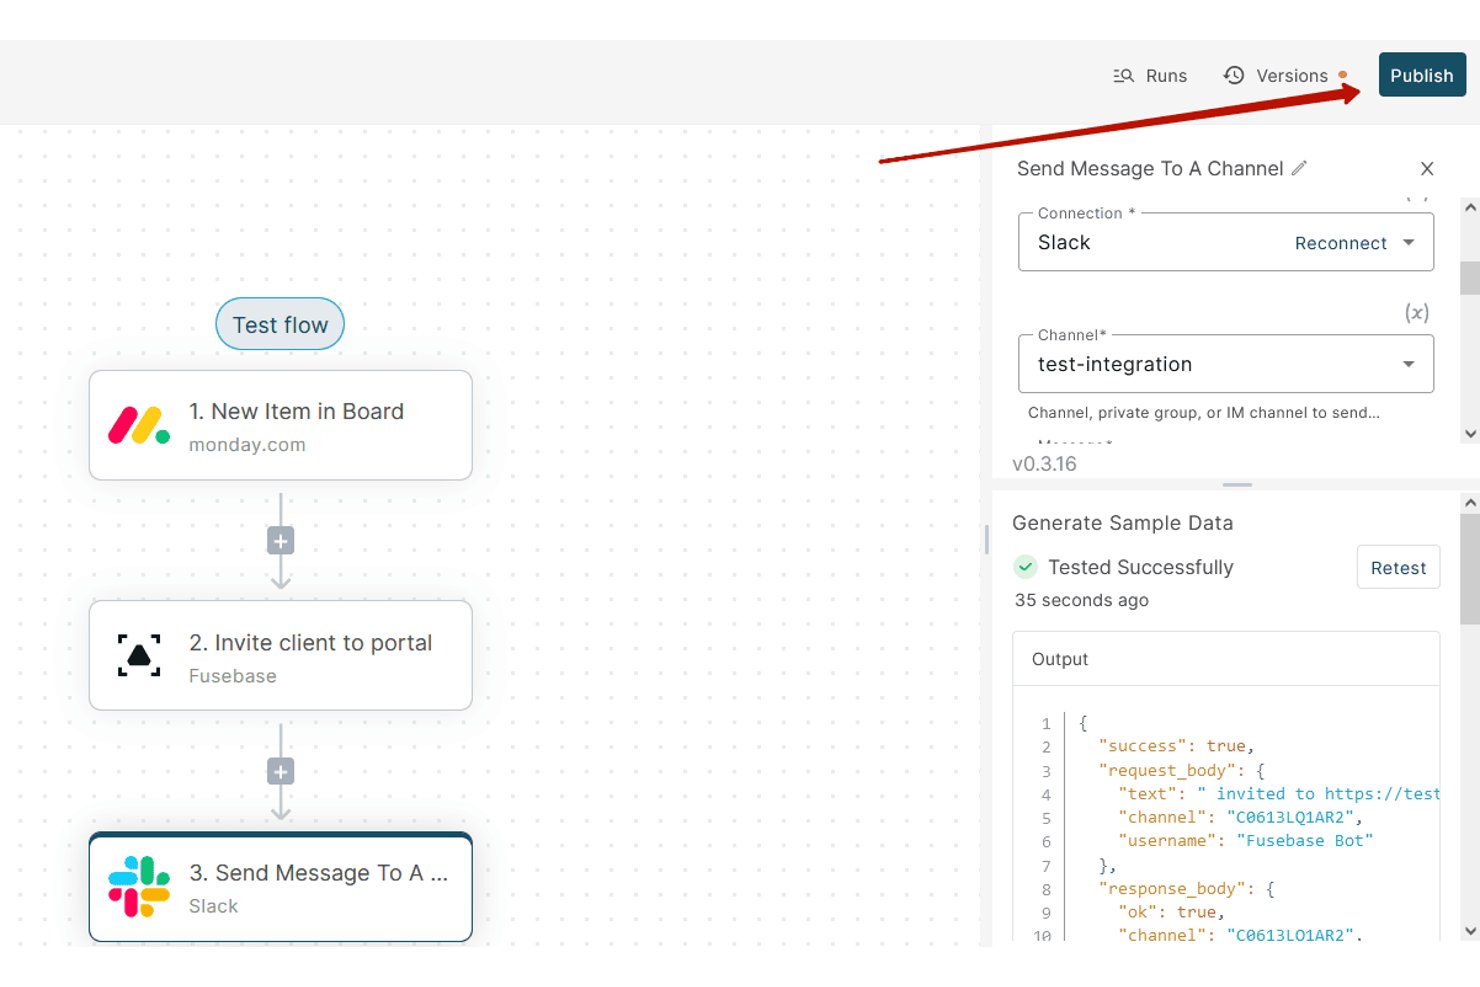Close the Send Message panel
Screen dimensions: 1480x987
[1427, 169]
